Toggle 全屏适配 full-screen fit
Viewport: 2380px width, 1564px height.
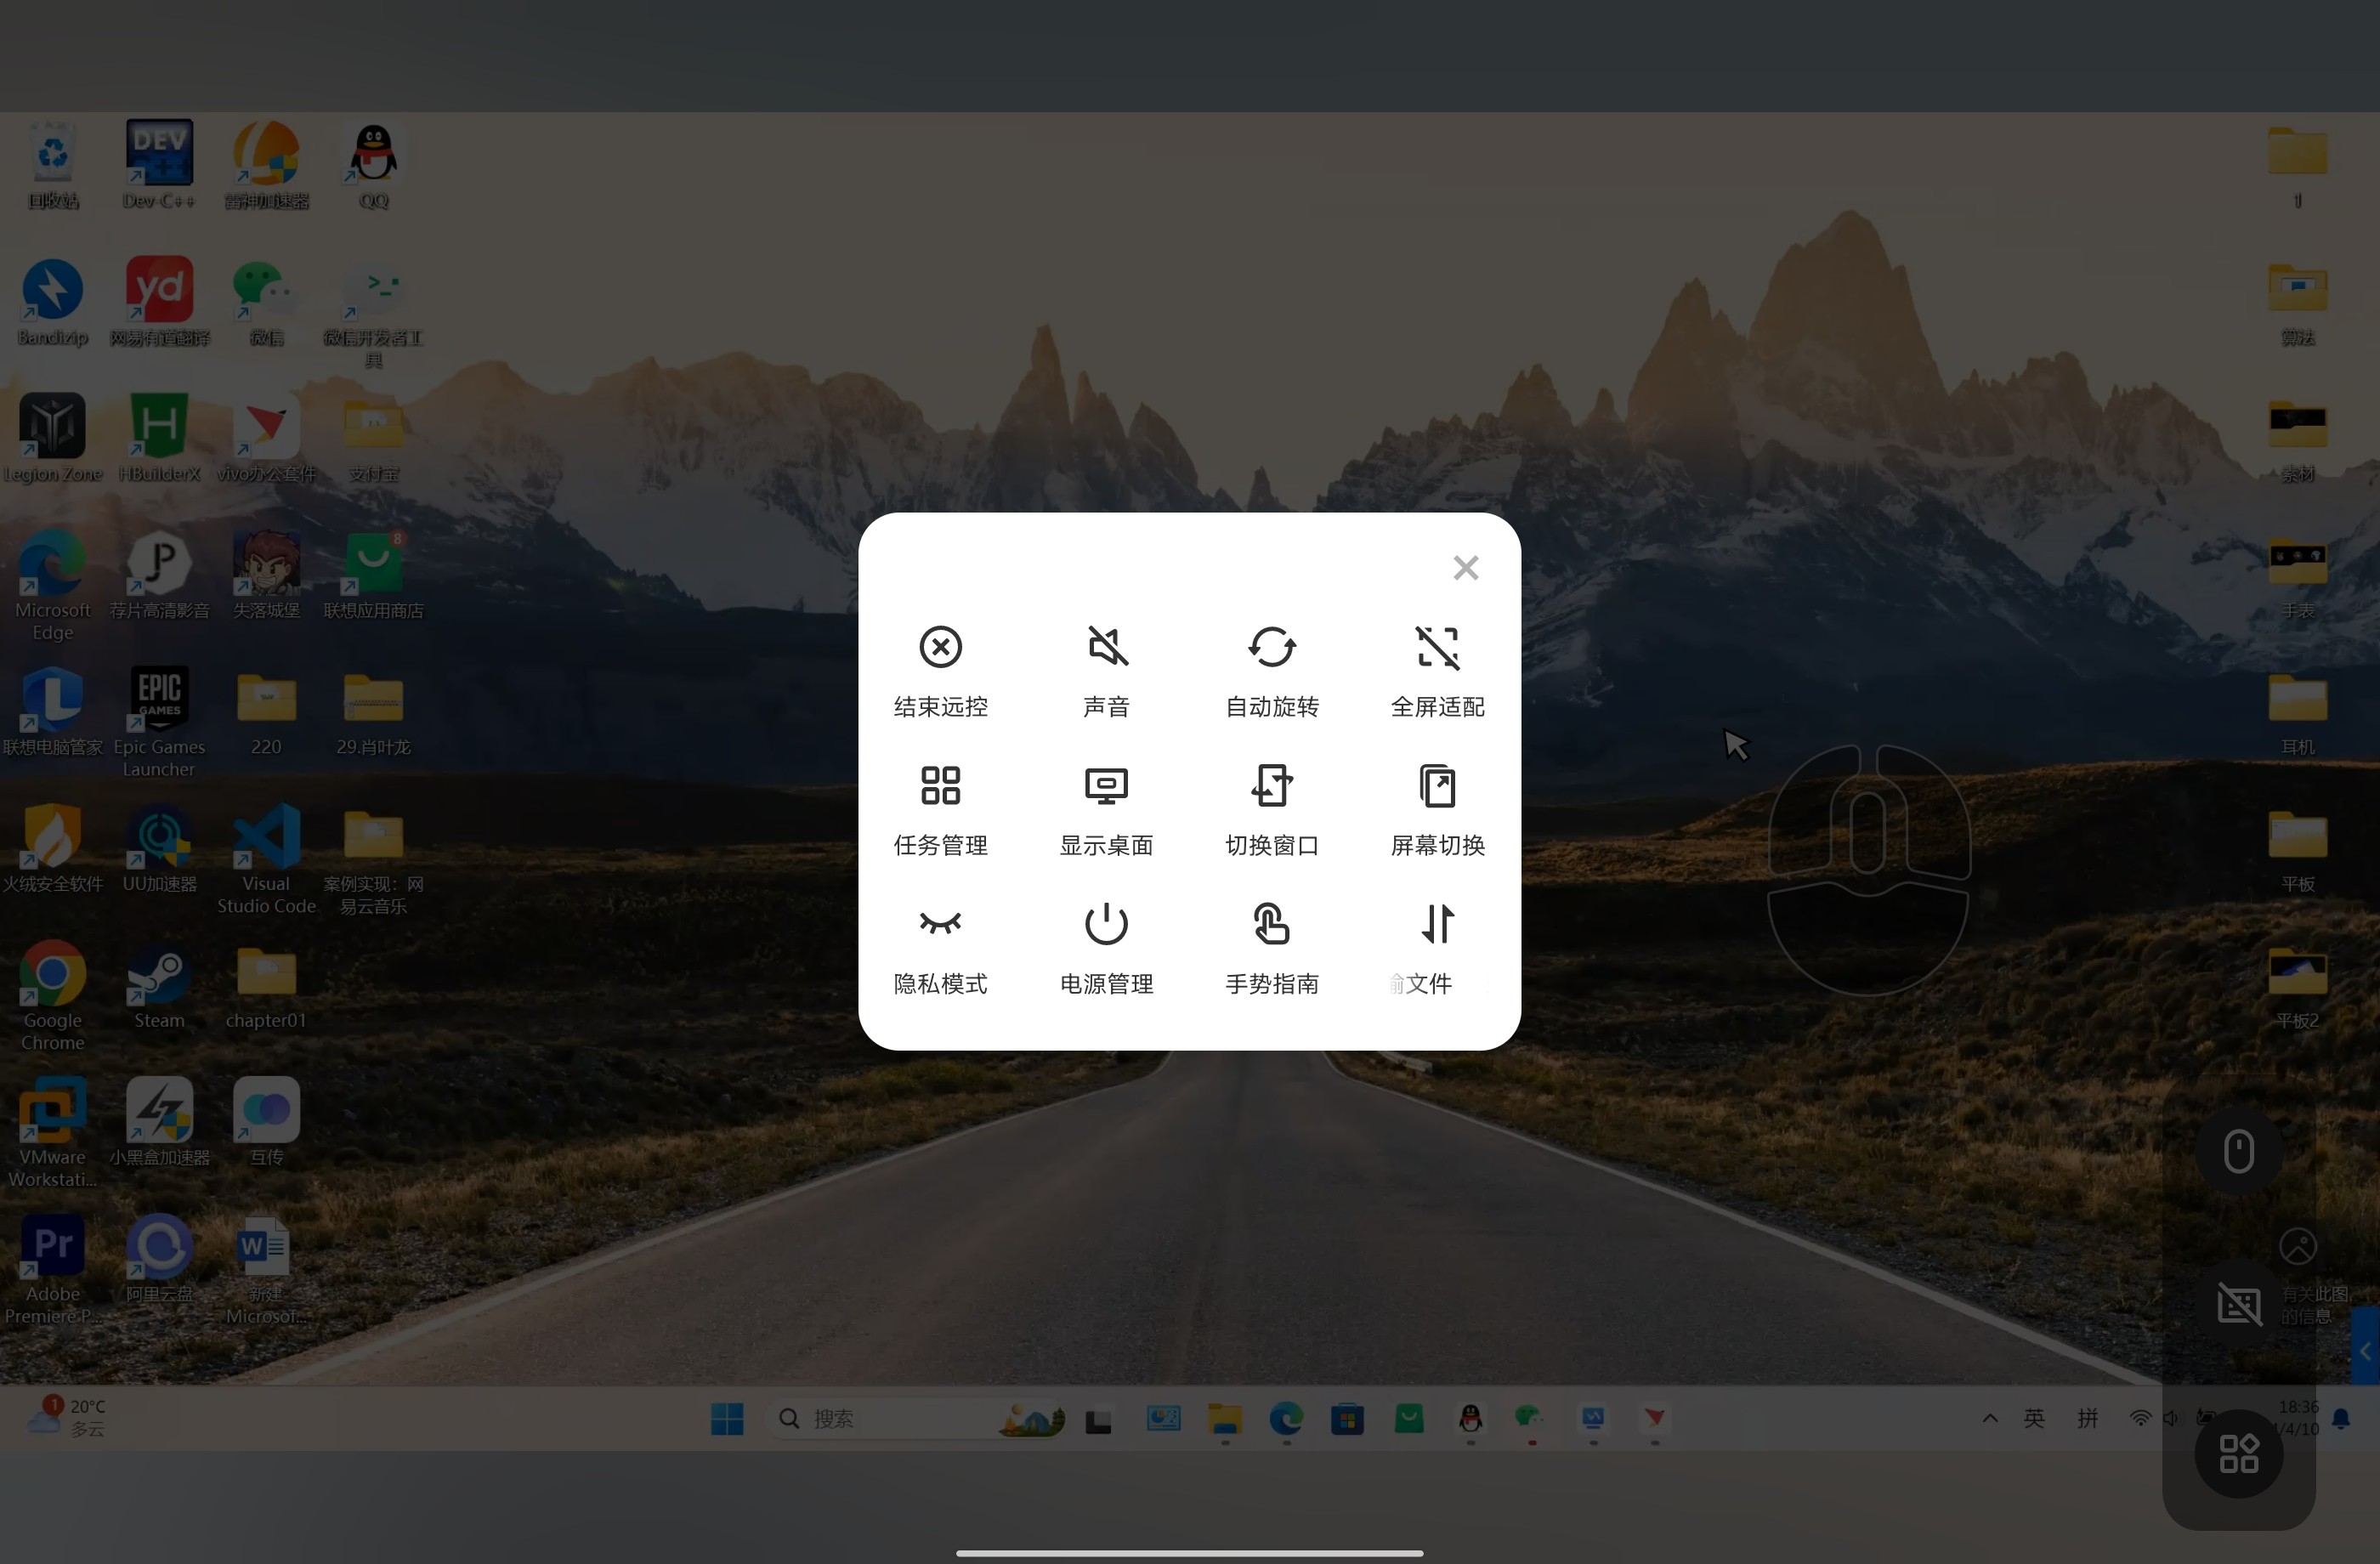click(1438, 670)
